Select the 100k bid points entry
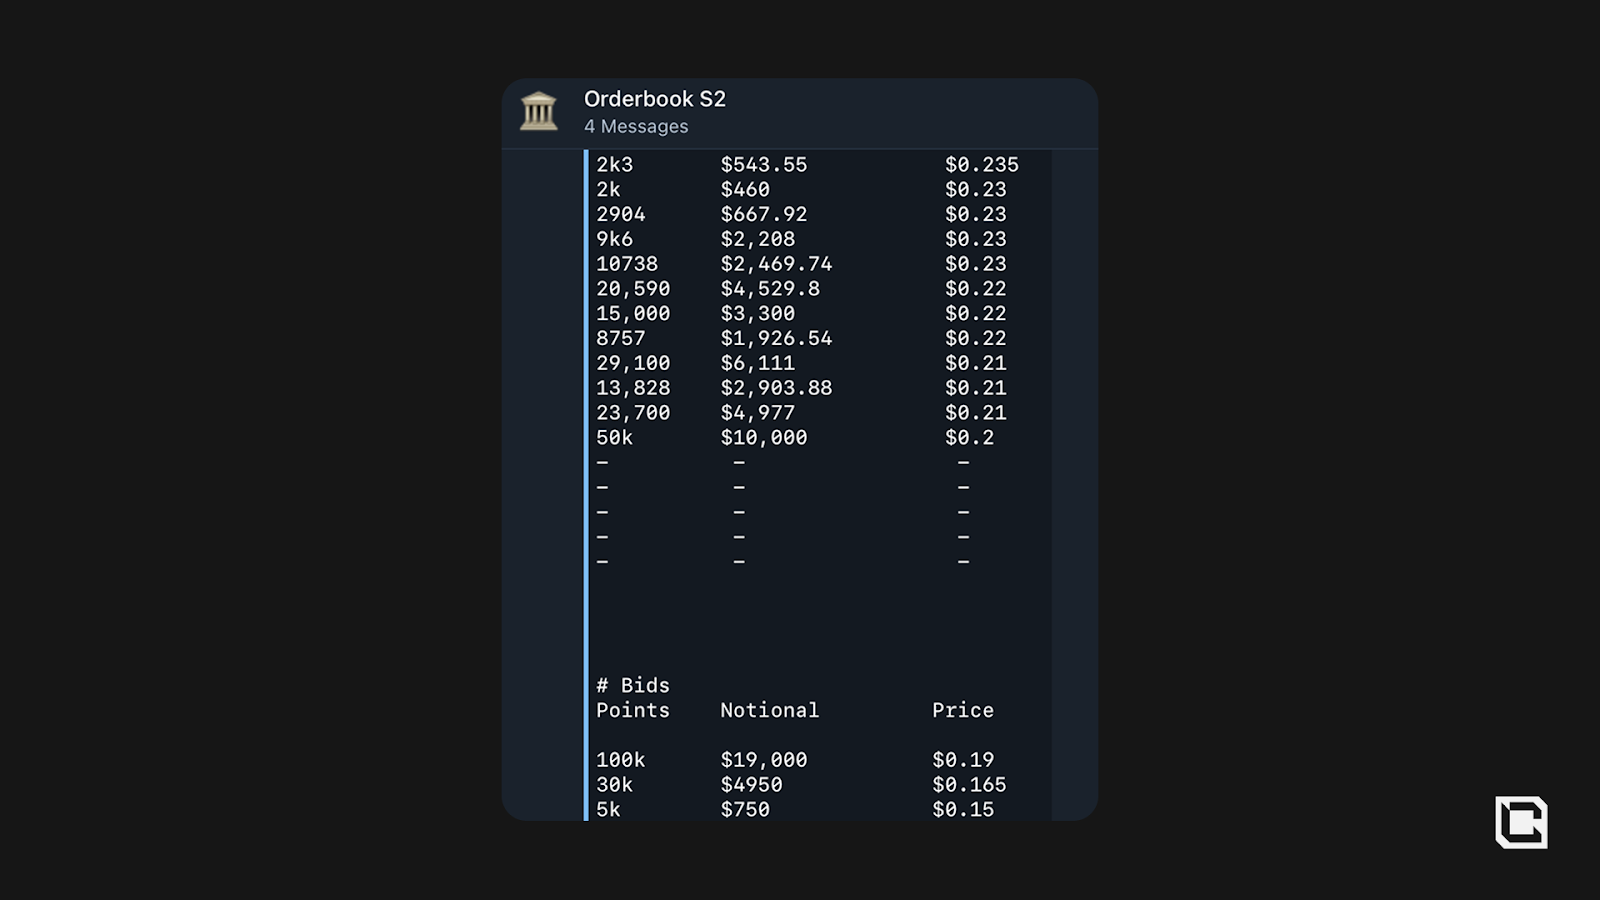The image size is (1600, 900). pyautogui.click(x=620, y=760)
